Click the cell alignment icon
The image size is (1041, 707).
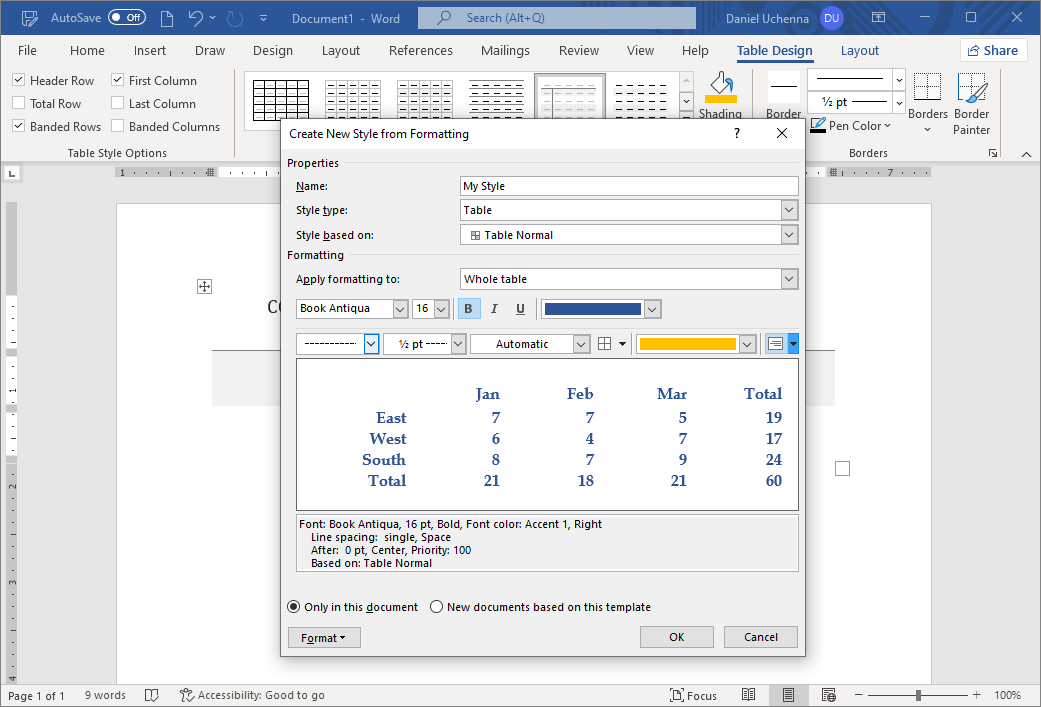point(775,344)
